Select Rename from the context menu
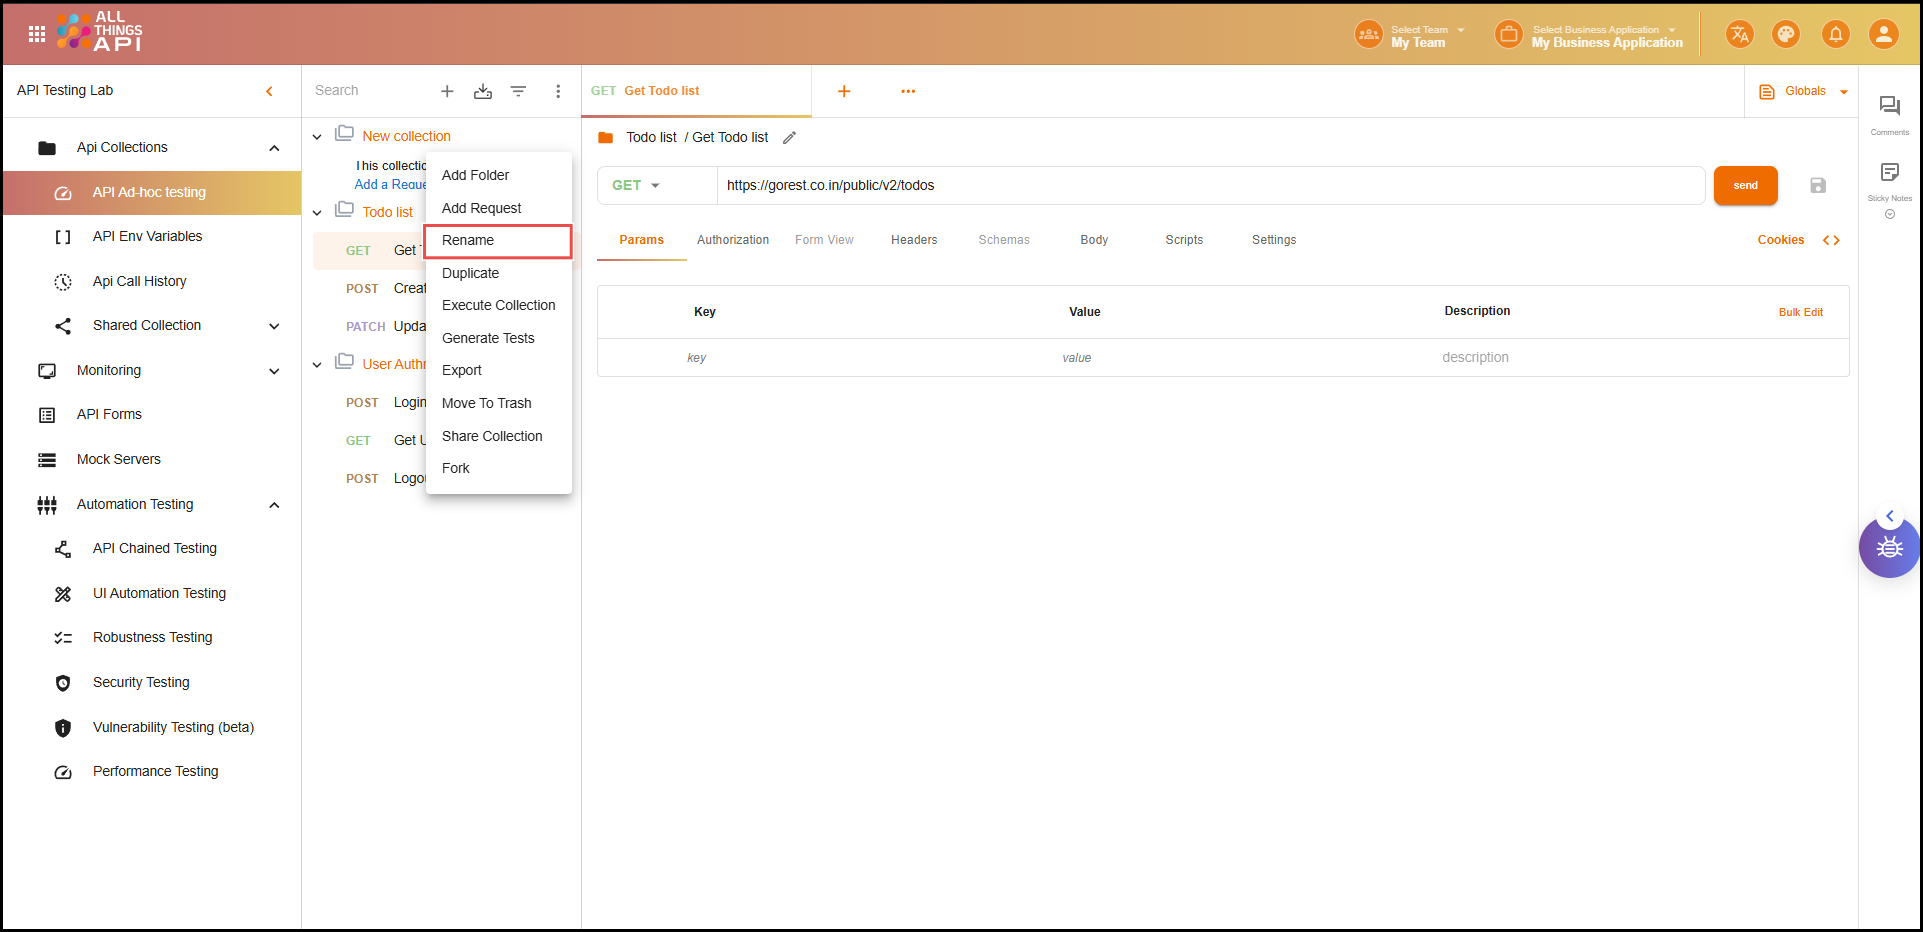The height and width of the screenshot is (932, 1923). [468, 241]
